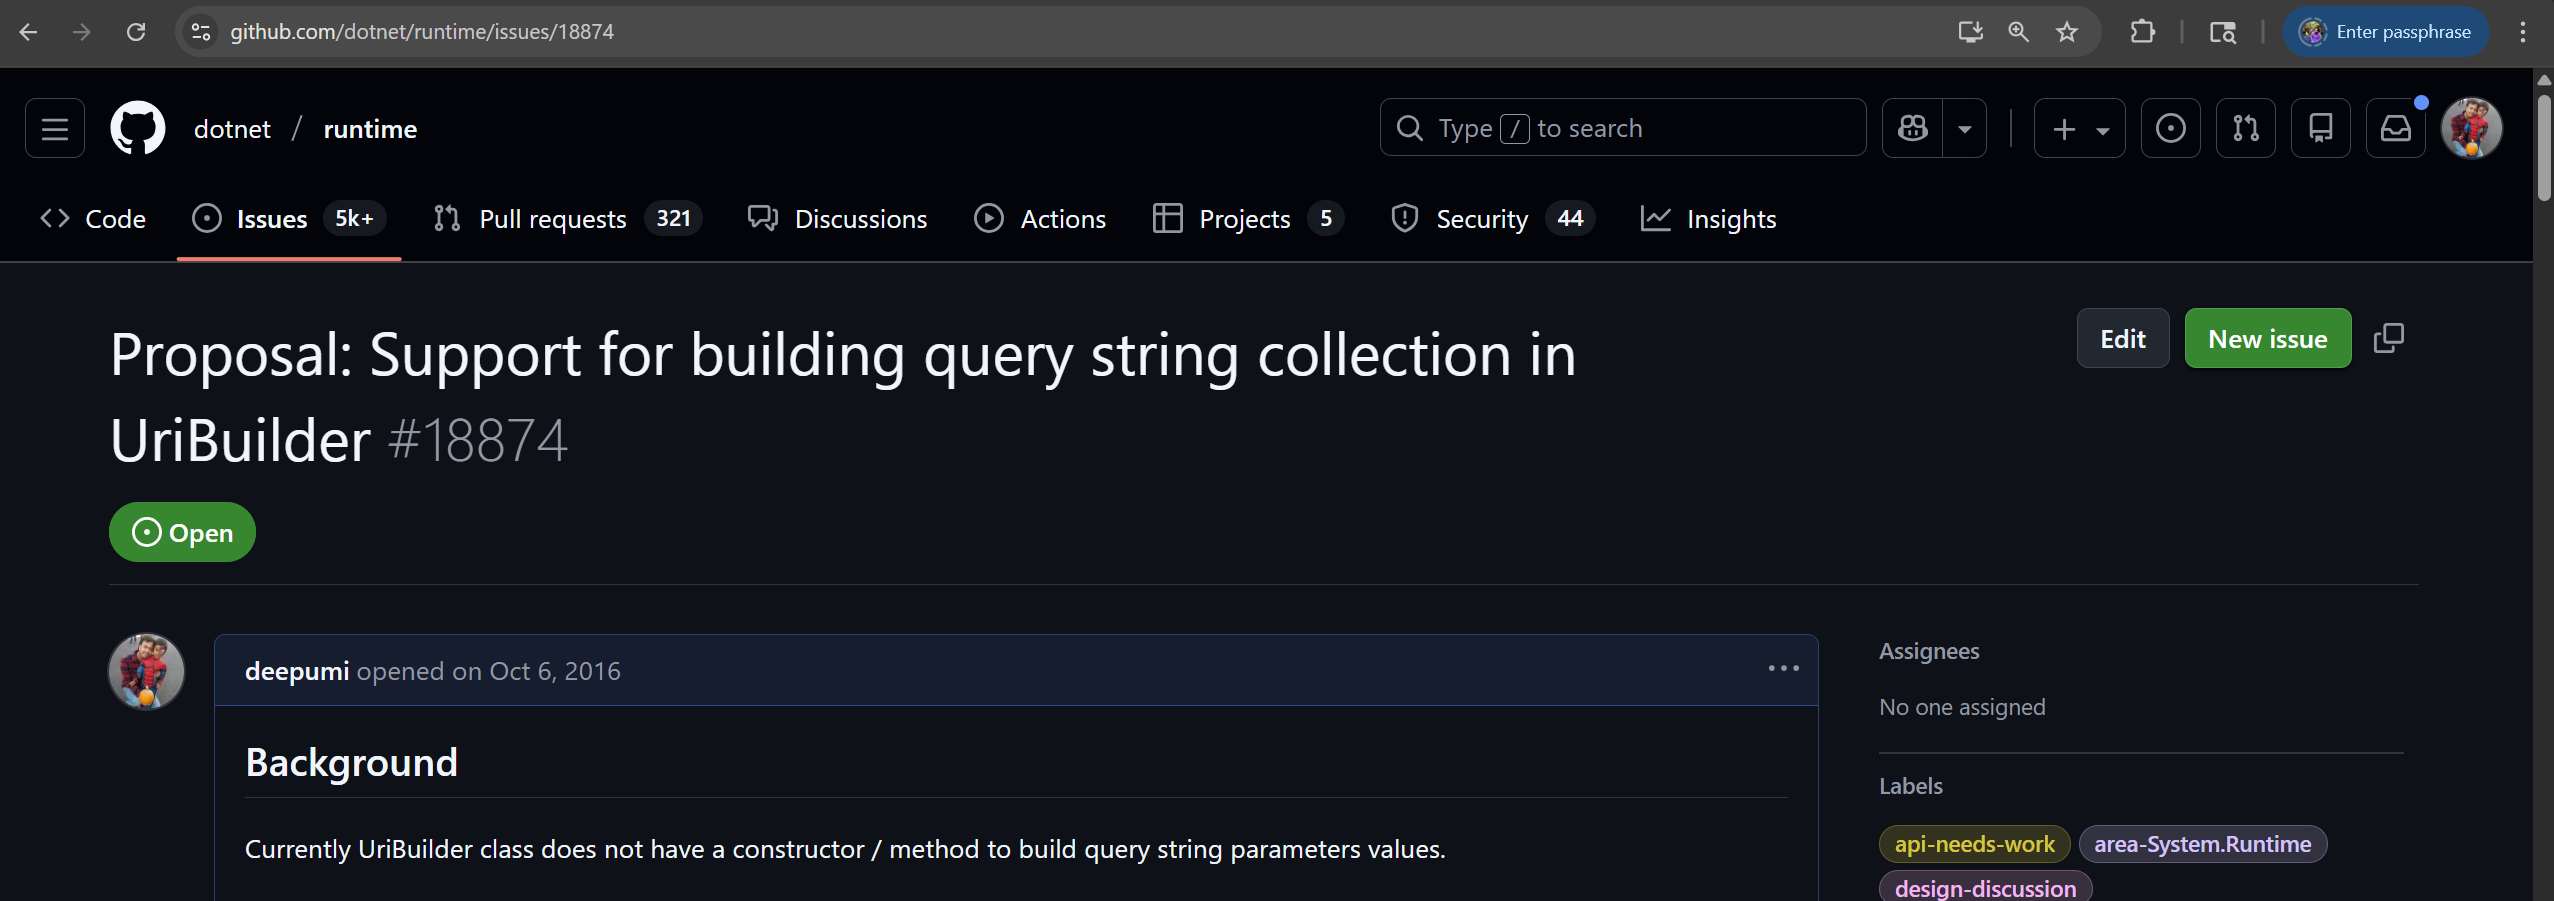2554x901 pixels.
Task: Expand the Copilot dropdown arrow
Action: [x=1966, y=127]
